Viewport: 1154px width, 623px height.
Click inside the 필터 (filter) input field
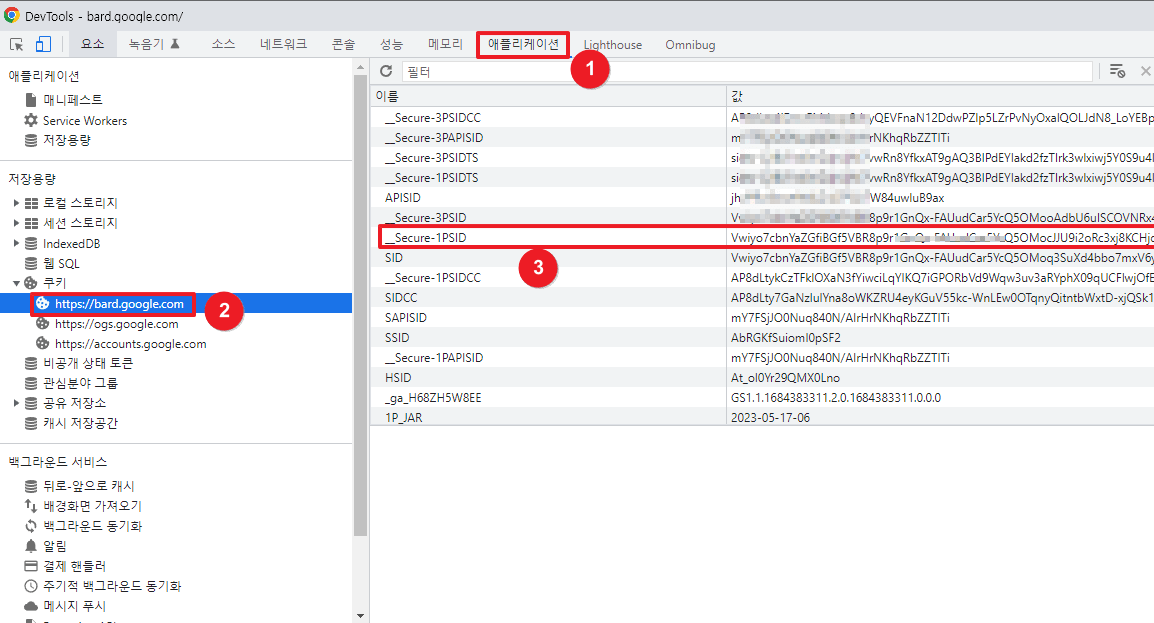tap(500, 71)
